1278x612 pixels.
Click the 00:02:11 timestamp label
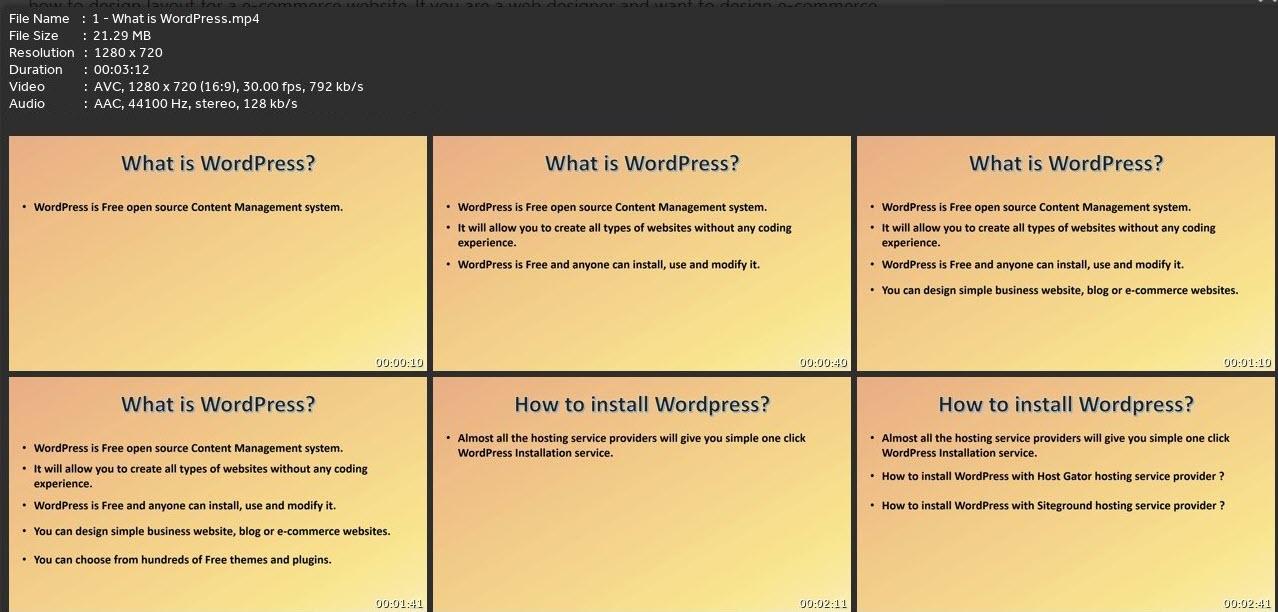pos(824,604)
